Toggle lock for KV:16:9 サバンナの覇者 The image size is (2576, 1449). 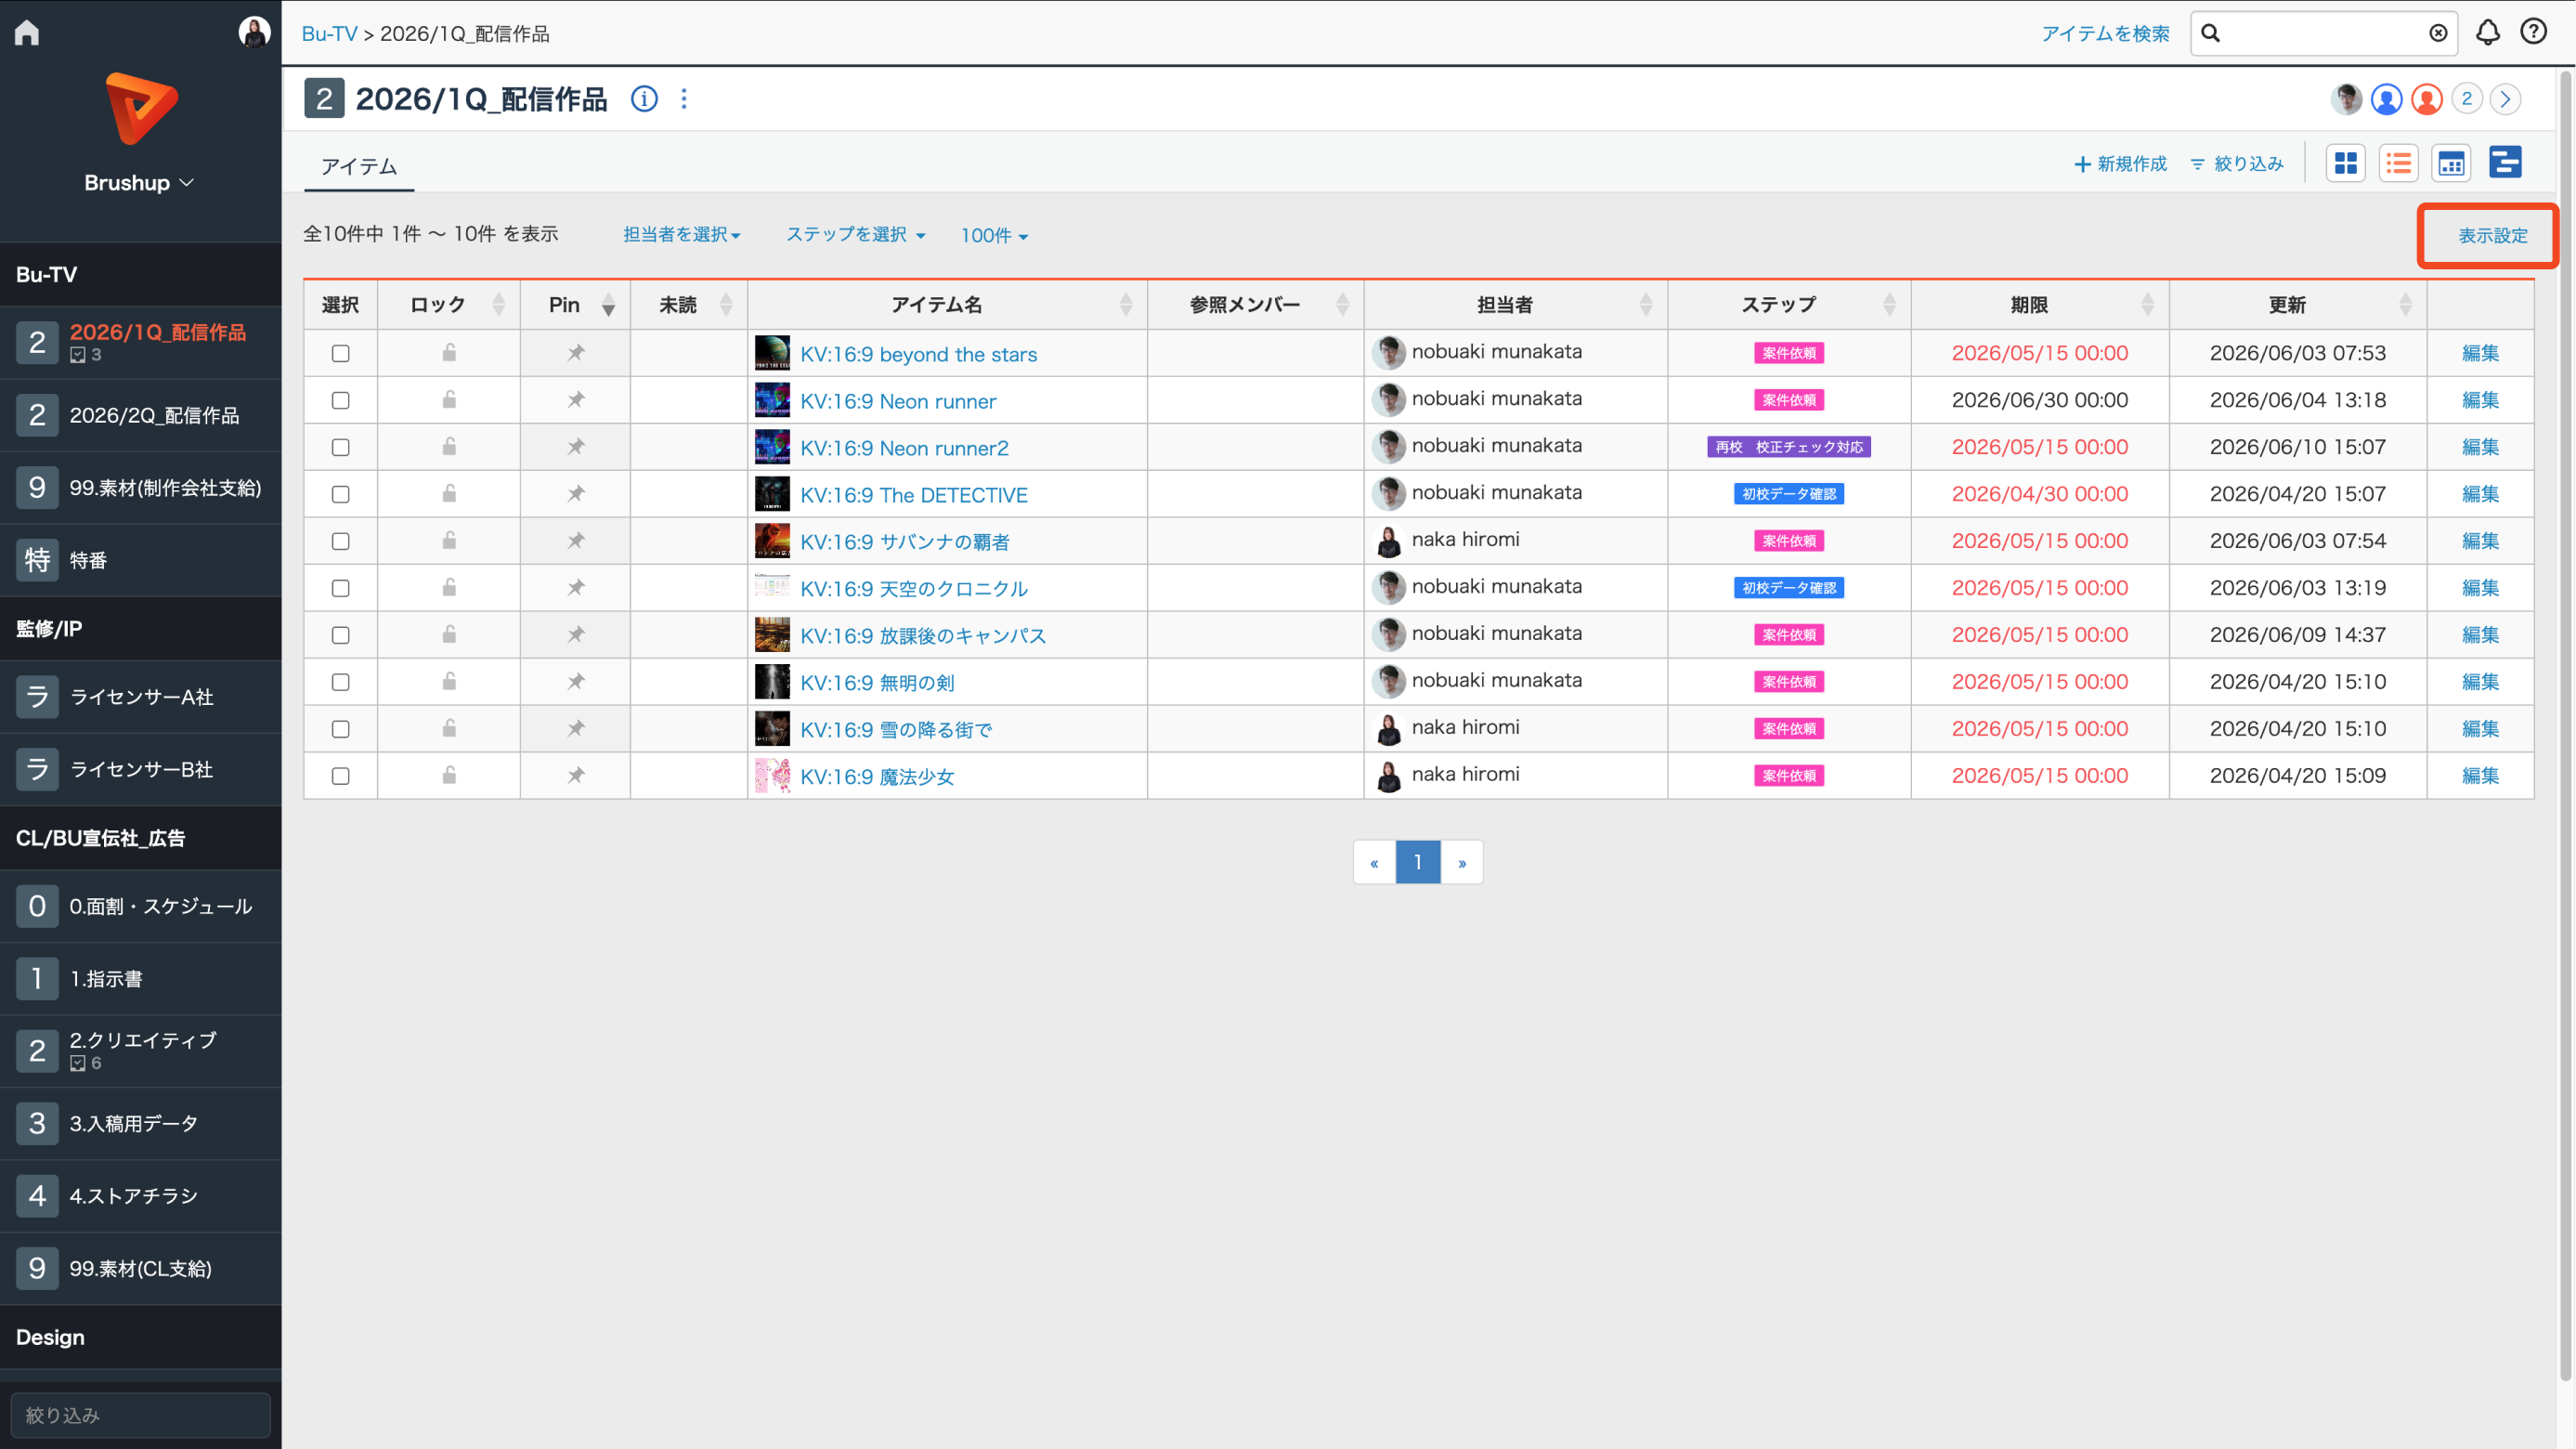pos(449,541)
